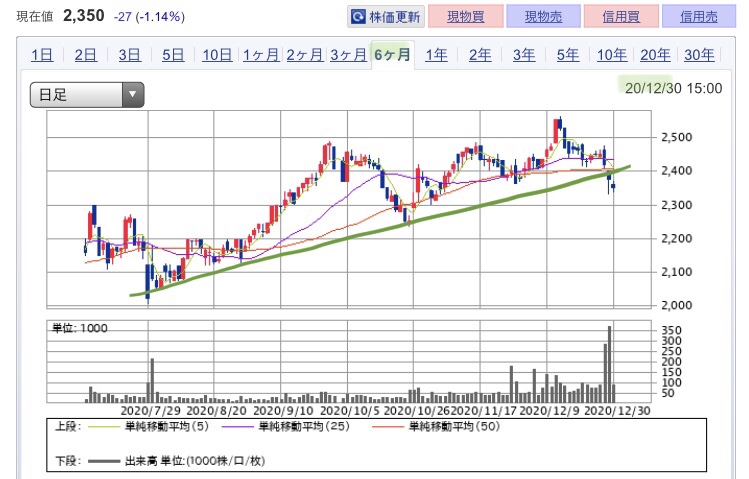Switch to the 1年 chart tab
The height and width of the screenshot is (479, 749).
(x=437, y=55)
